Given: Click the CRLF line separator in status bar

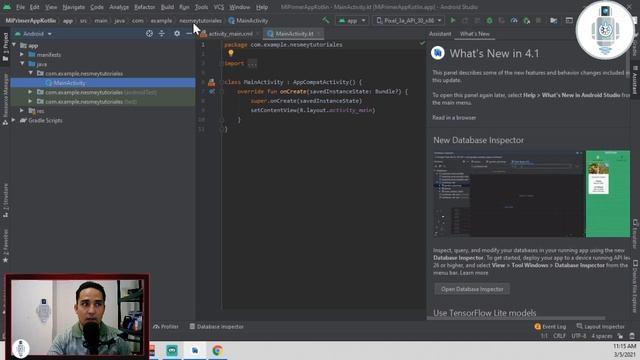Looking at the screenshot, I should click(x=559, y=336).
